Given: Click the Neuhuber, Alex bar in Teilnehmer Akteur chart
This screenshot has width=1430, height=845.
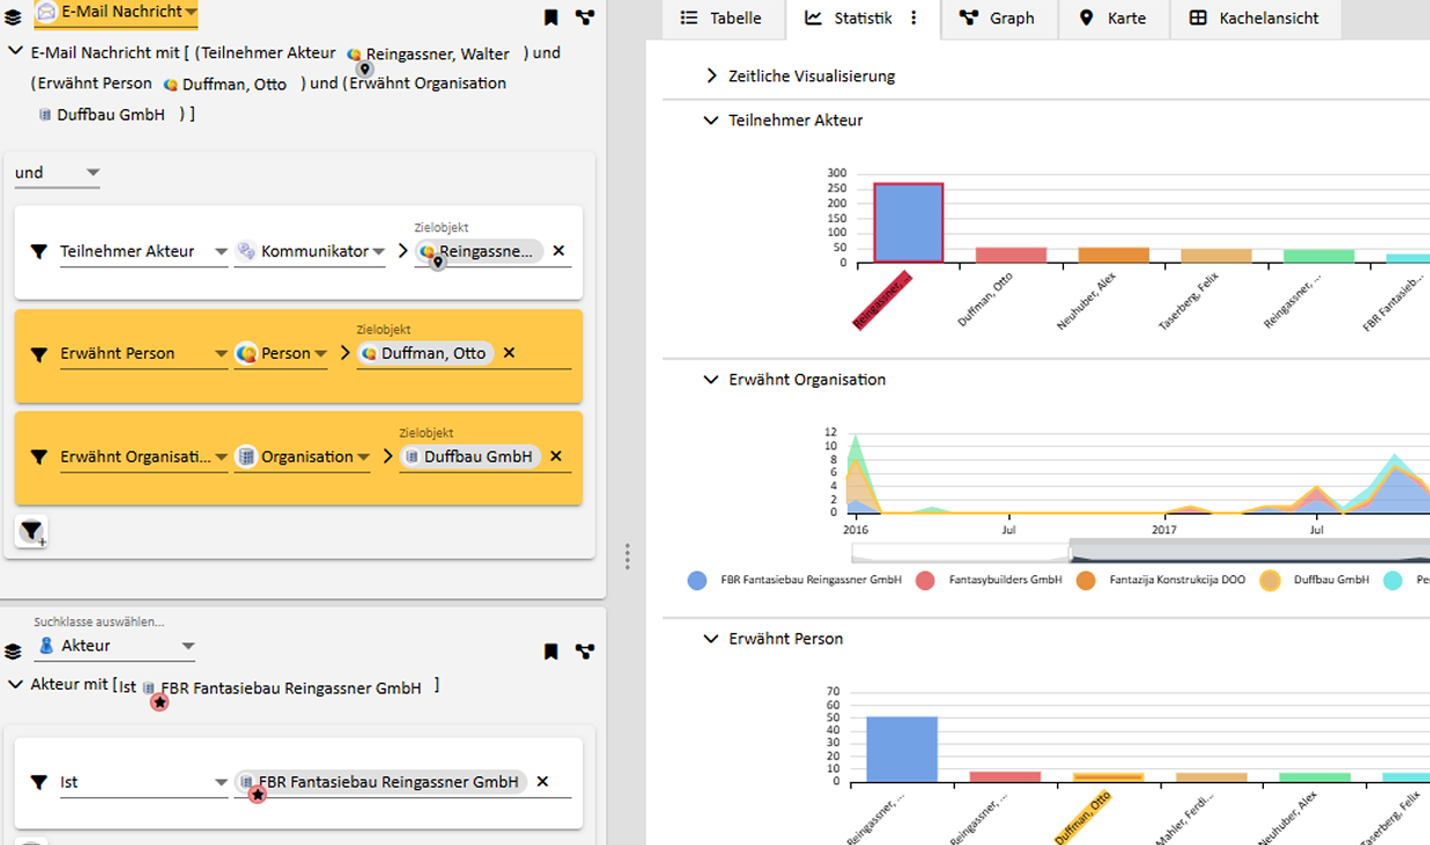Looking at the screenshot, I should coord(1113,255).
